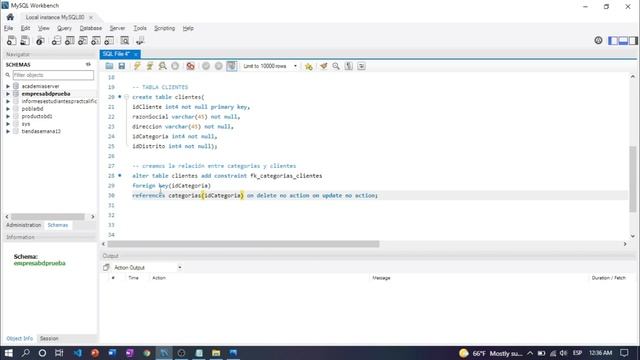The width and height of the screenshot is (640, 360).
Task: Close the SQL File 4 tab
Action: (136, 54)
